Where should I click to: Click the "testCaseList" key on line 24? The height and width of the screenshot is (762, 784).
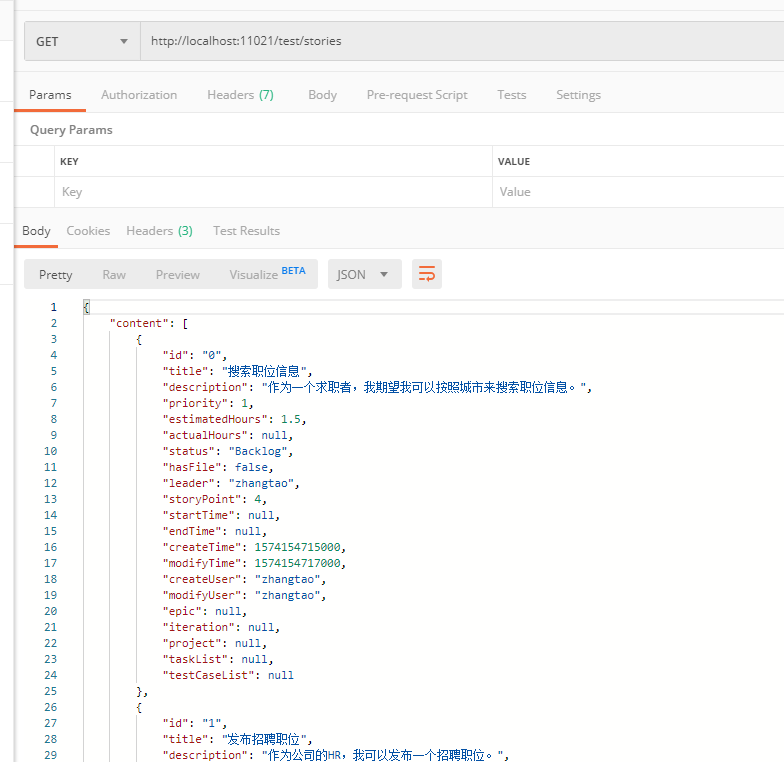pyautogui.click(x=208, y=676)
